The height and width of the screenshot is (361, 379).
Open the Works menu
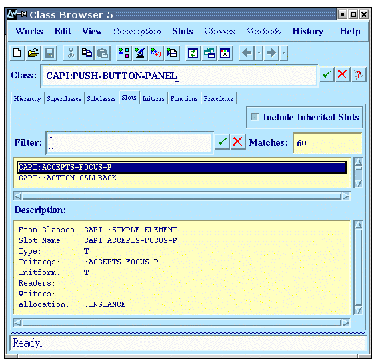click(x=29, y=31)
